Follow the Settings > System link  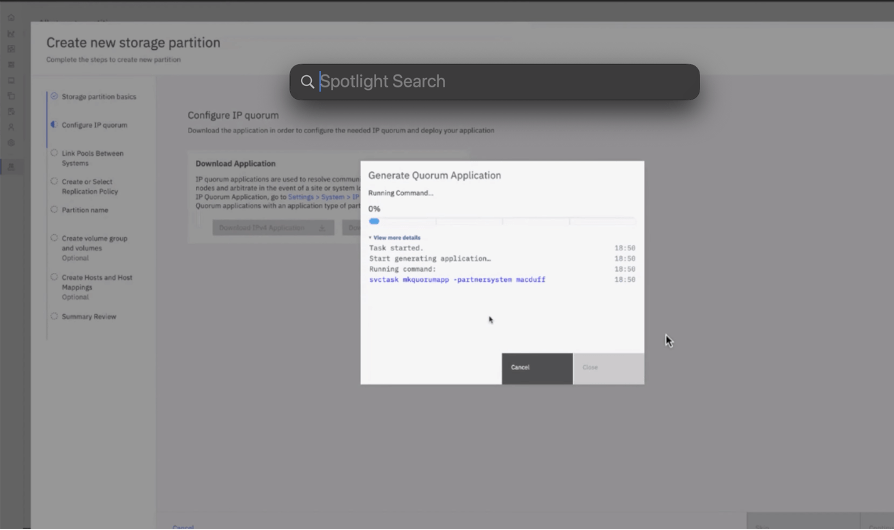click(x=317, y=198)
